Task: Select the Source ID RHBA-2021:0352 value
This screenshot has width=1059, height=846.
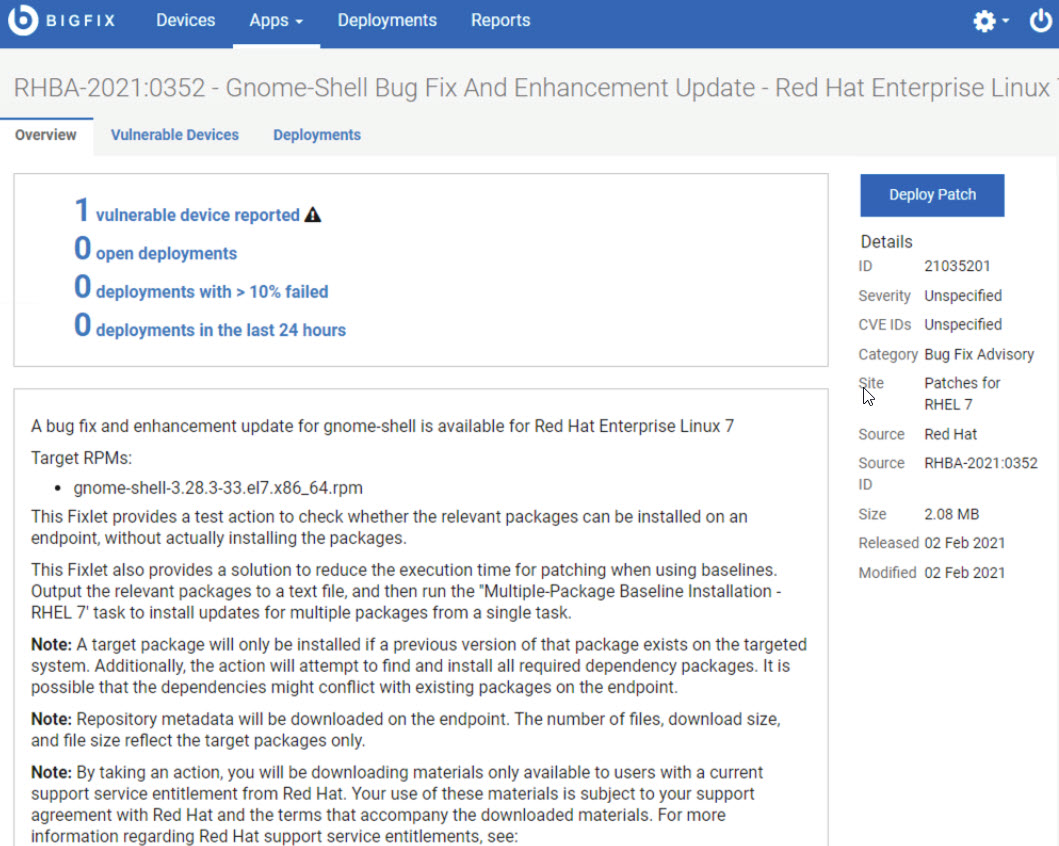Action: click(981, 463)
